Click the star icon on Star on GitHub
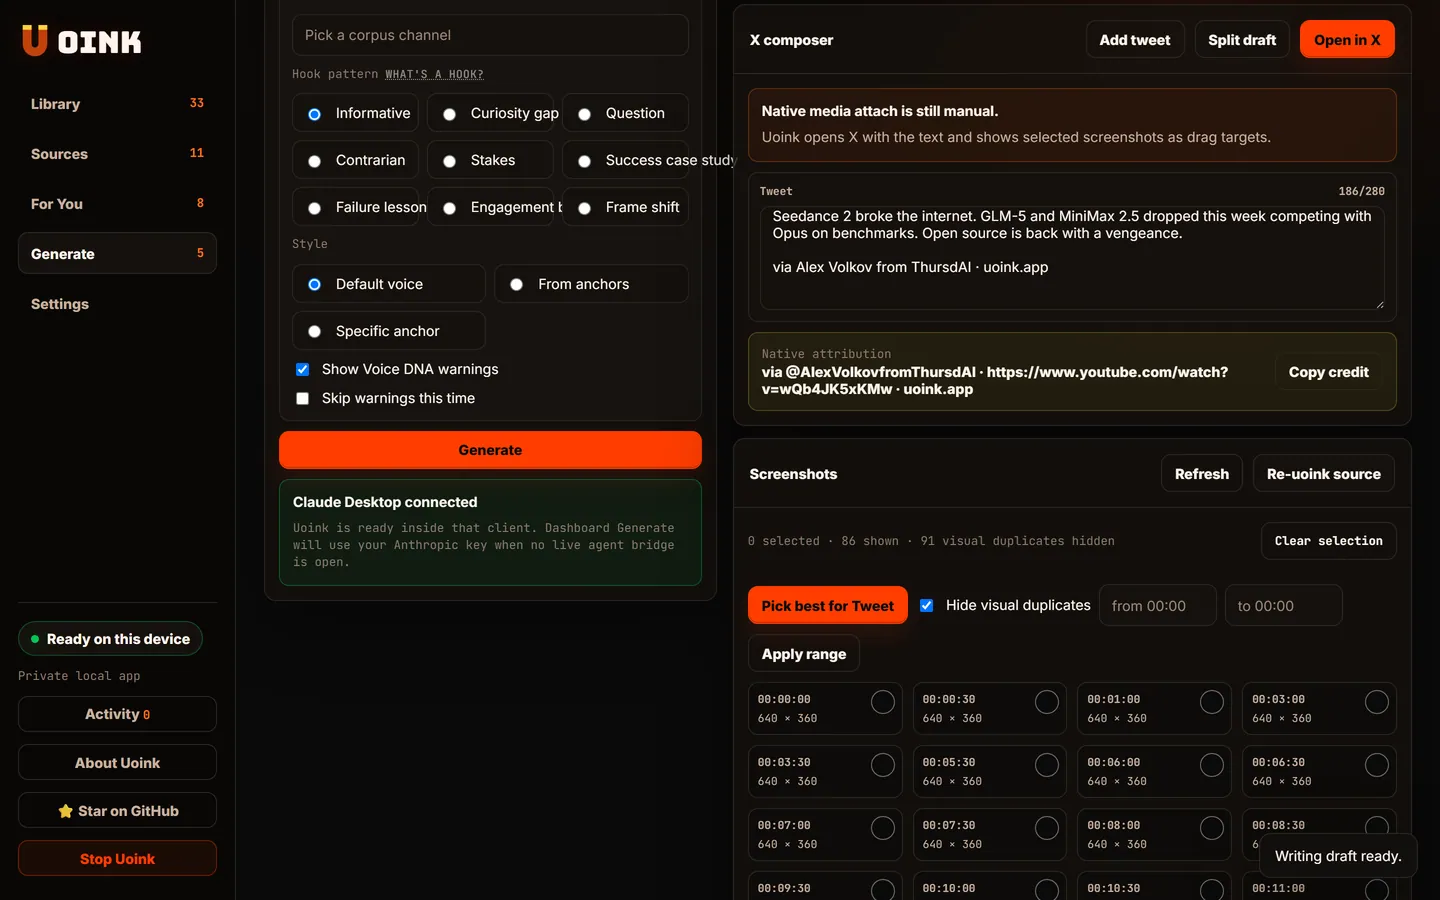This screenshot has width=1440, height=900. tap(65, 811)
